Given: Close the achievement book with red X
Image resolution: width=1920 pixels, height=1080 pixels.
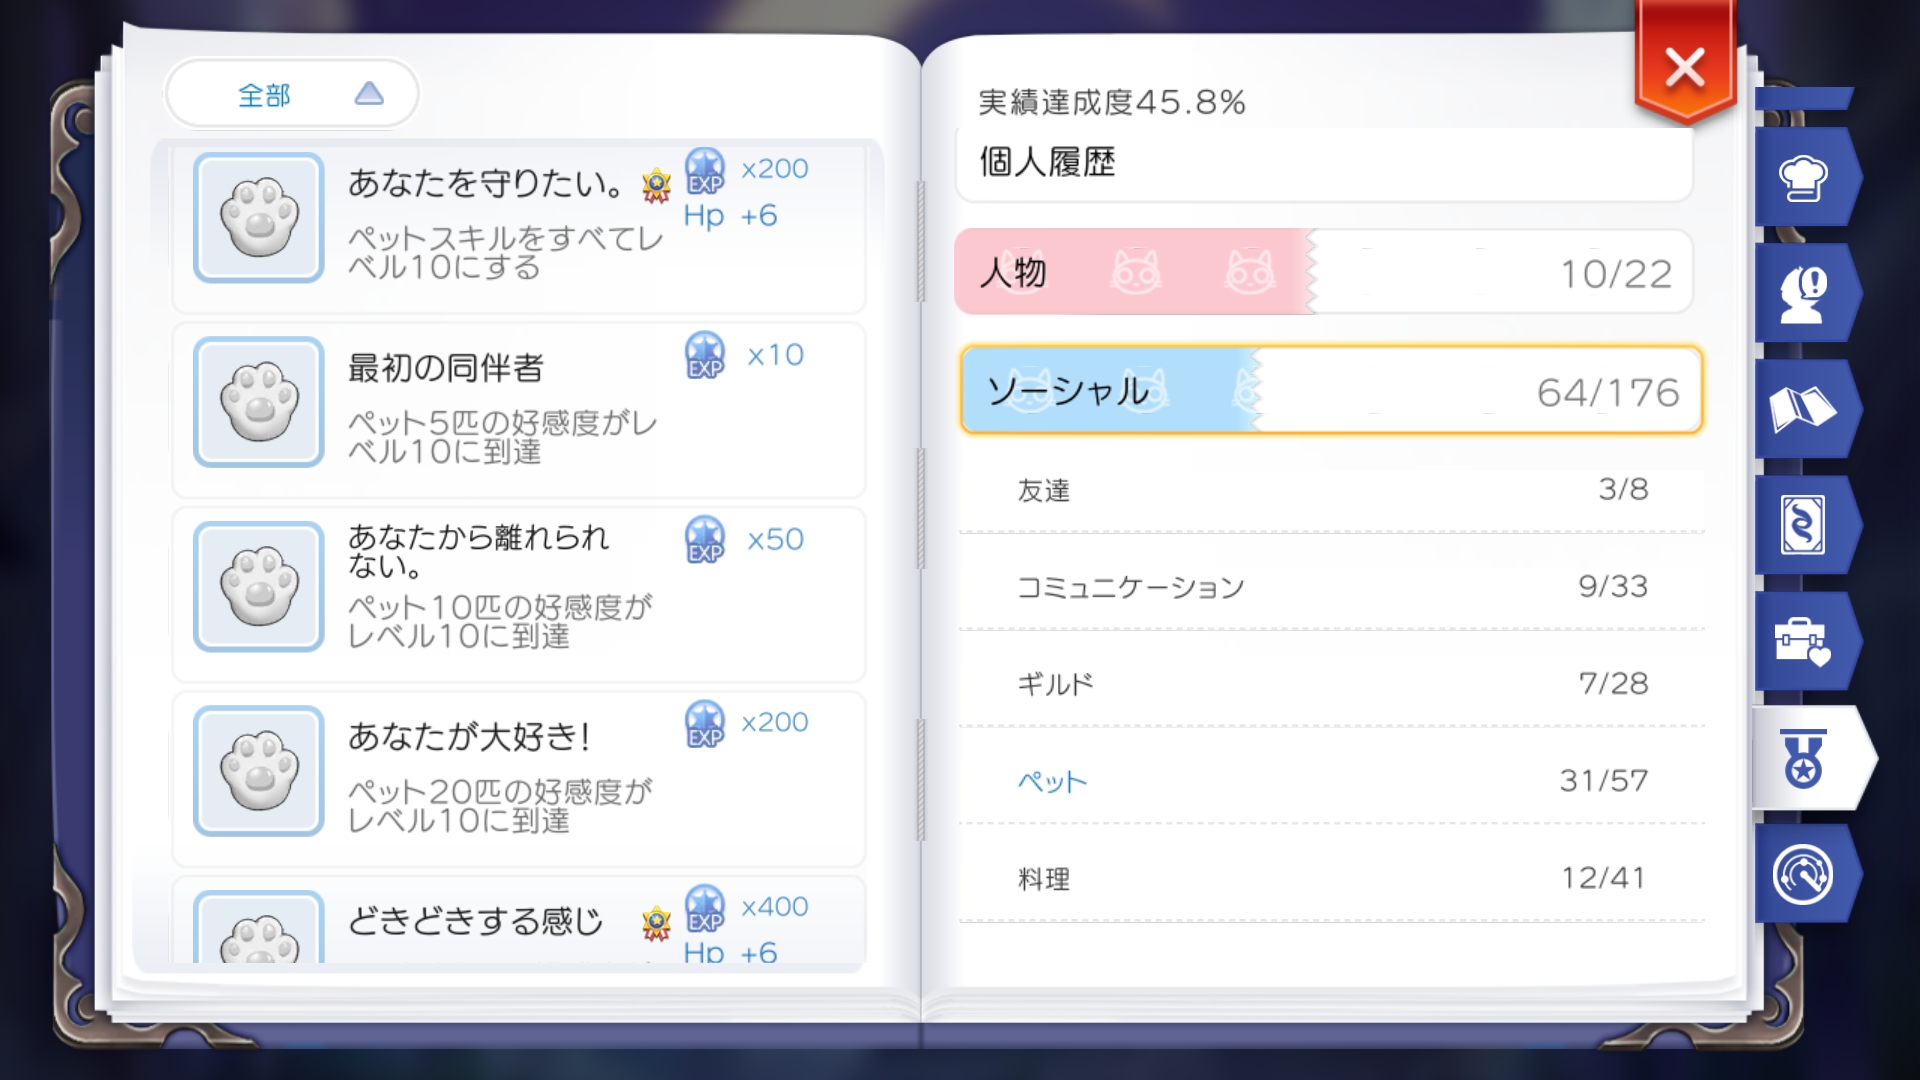Looking at the screenshot, I should [x=1685, y=68].
